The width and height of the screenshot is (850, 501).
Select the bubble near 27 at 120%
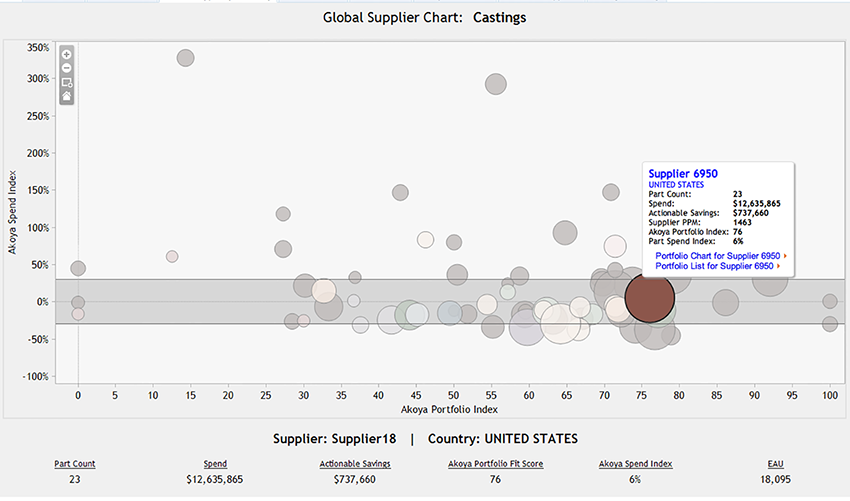coord(283,214)
